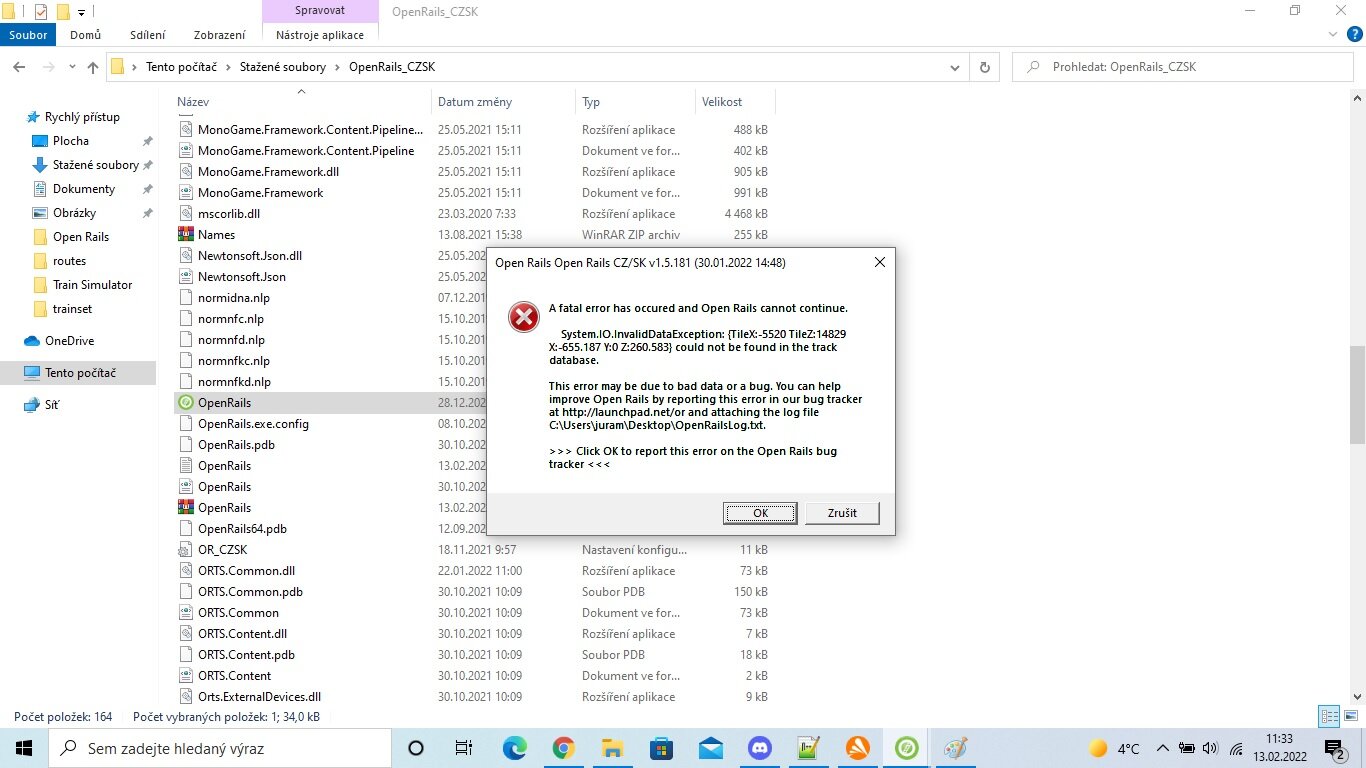Select the file OpenRails.exe.config
1366x768 pixels.
(x=253, y=424)
